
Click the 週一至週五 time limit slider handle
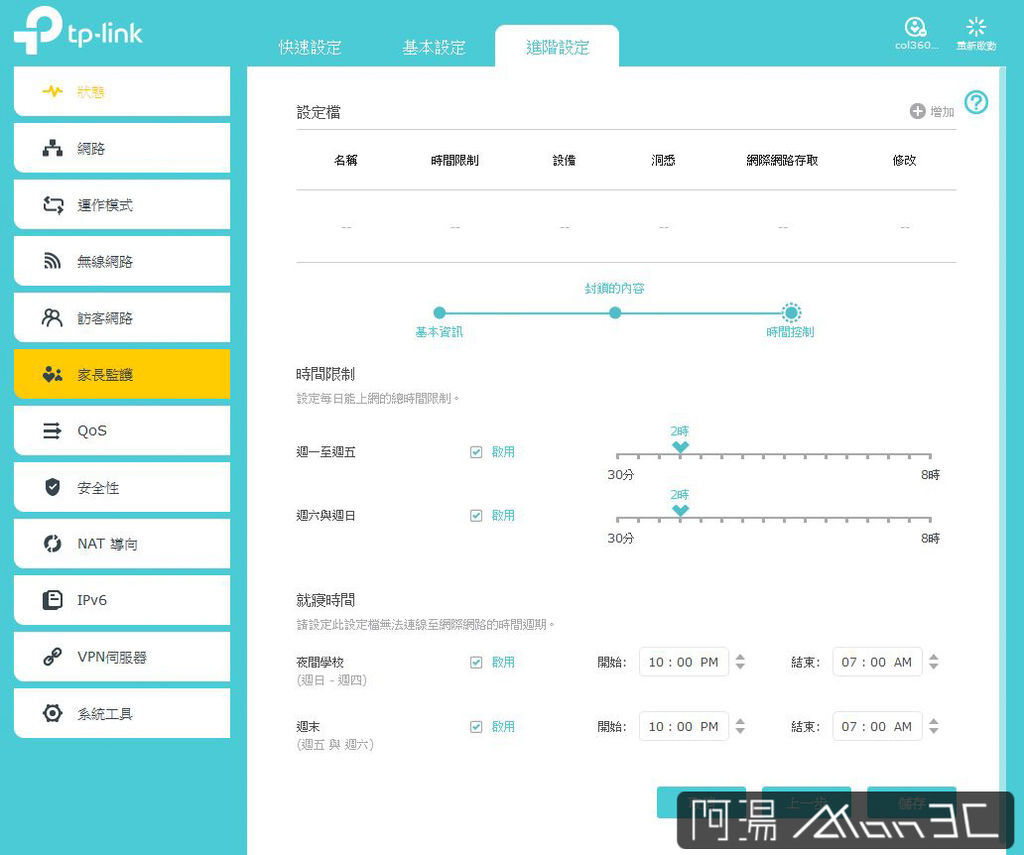pos(680,447)
